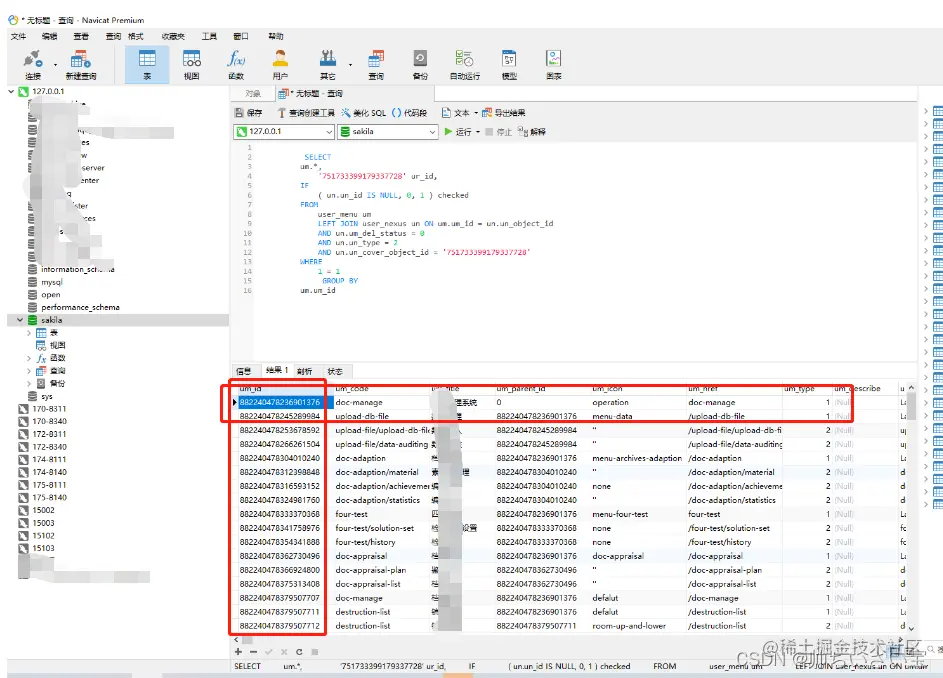The width and height of the screenshot is (943, 678).
Task: Switch to the 对象 (Objects) tab
Action: (253, 93)
